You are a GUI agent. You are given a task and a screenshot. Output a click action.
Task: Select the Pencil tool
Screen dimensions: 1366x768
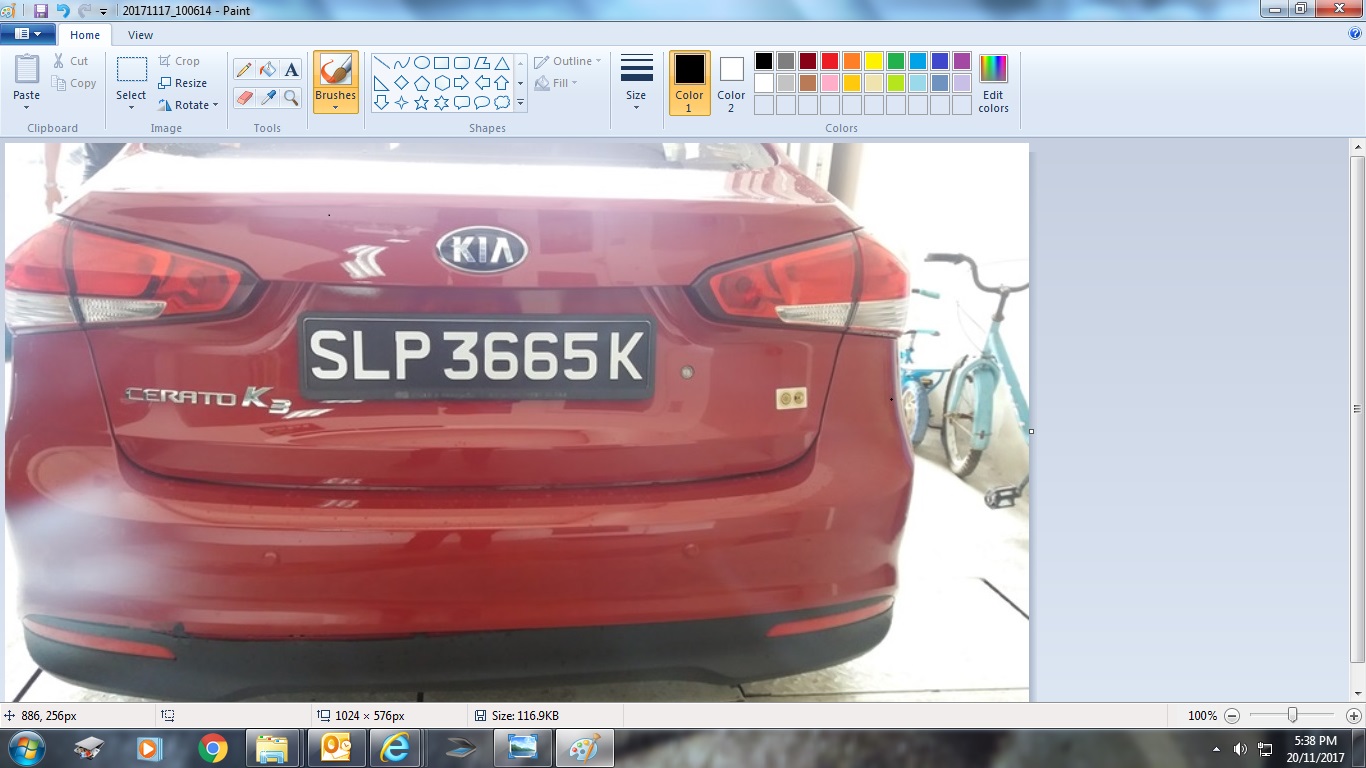click(x=243, y=69)
